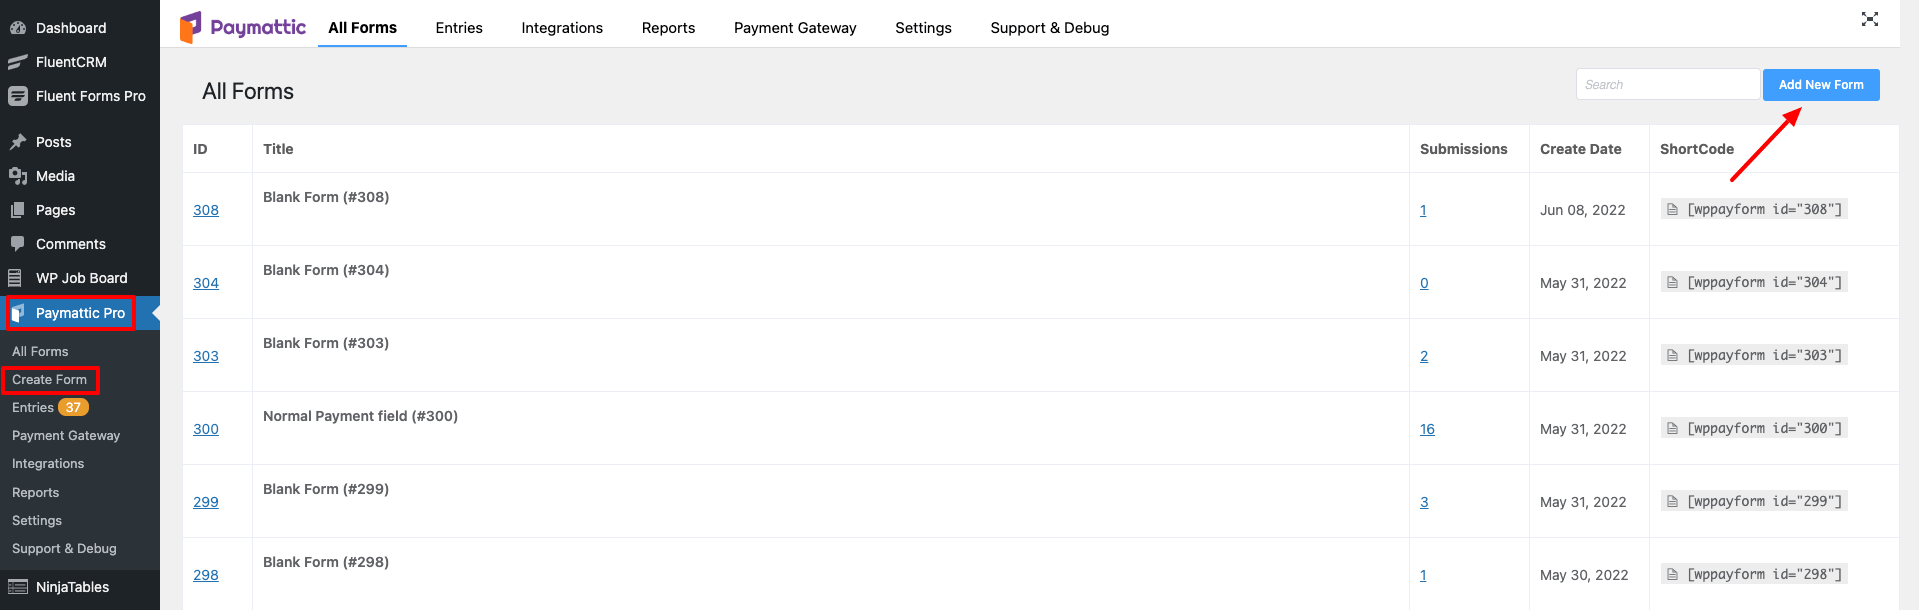
Task: Copy shortcode icon for form 300
Action: click(1672, 429)
